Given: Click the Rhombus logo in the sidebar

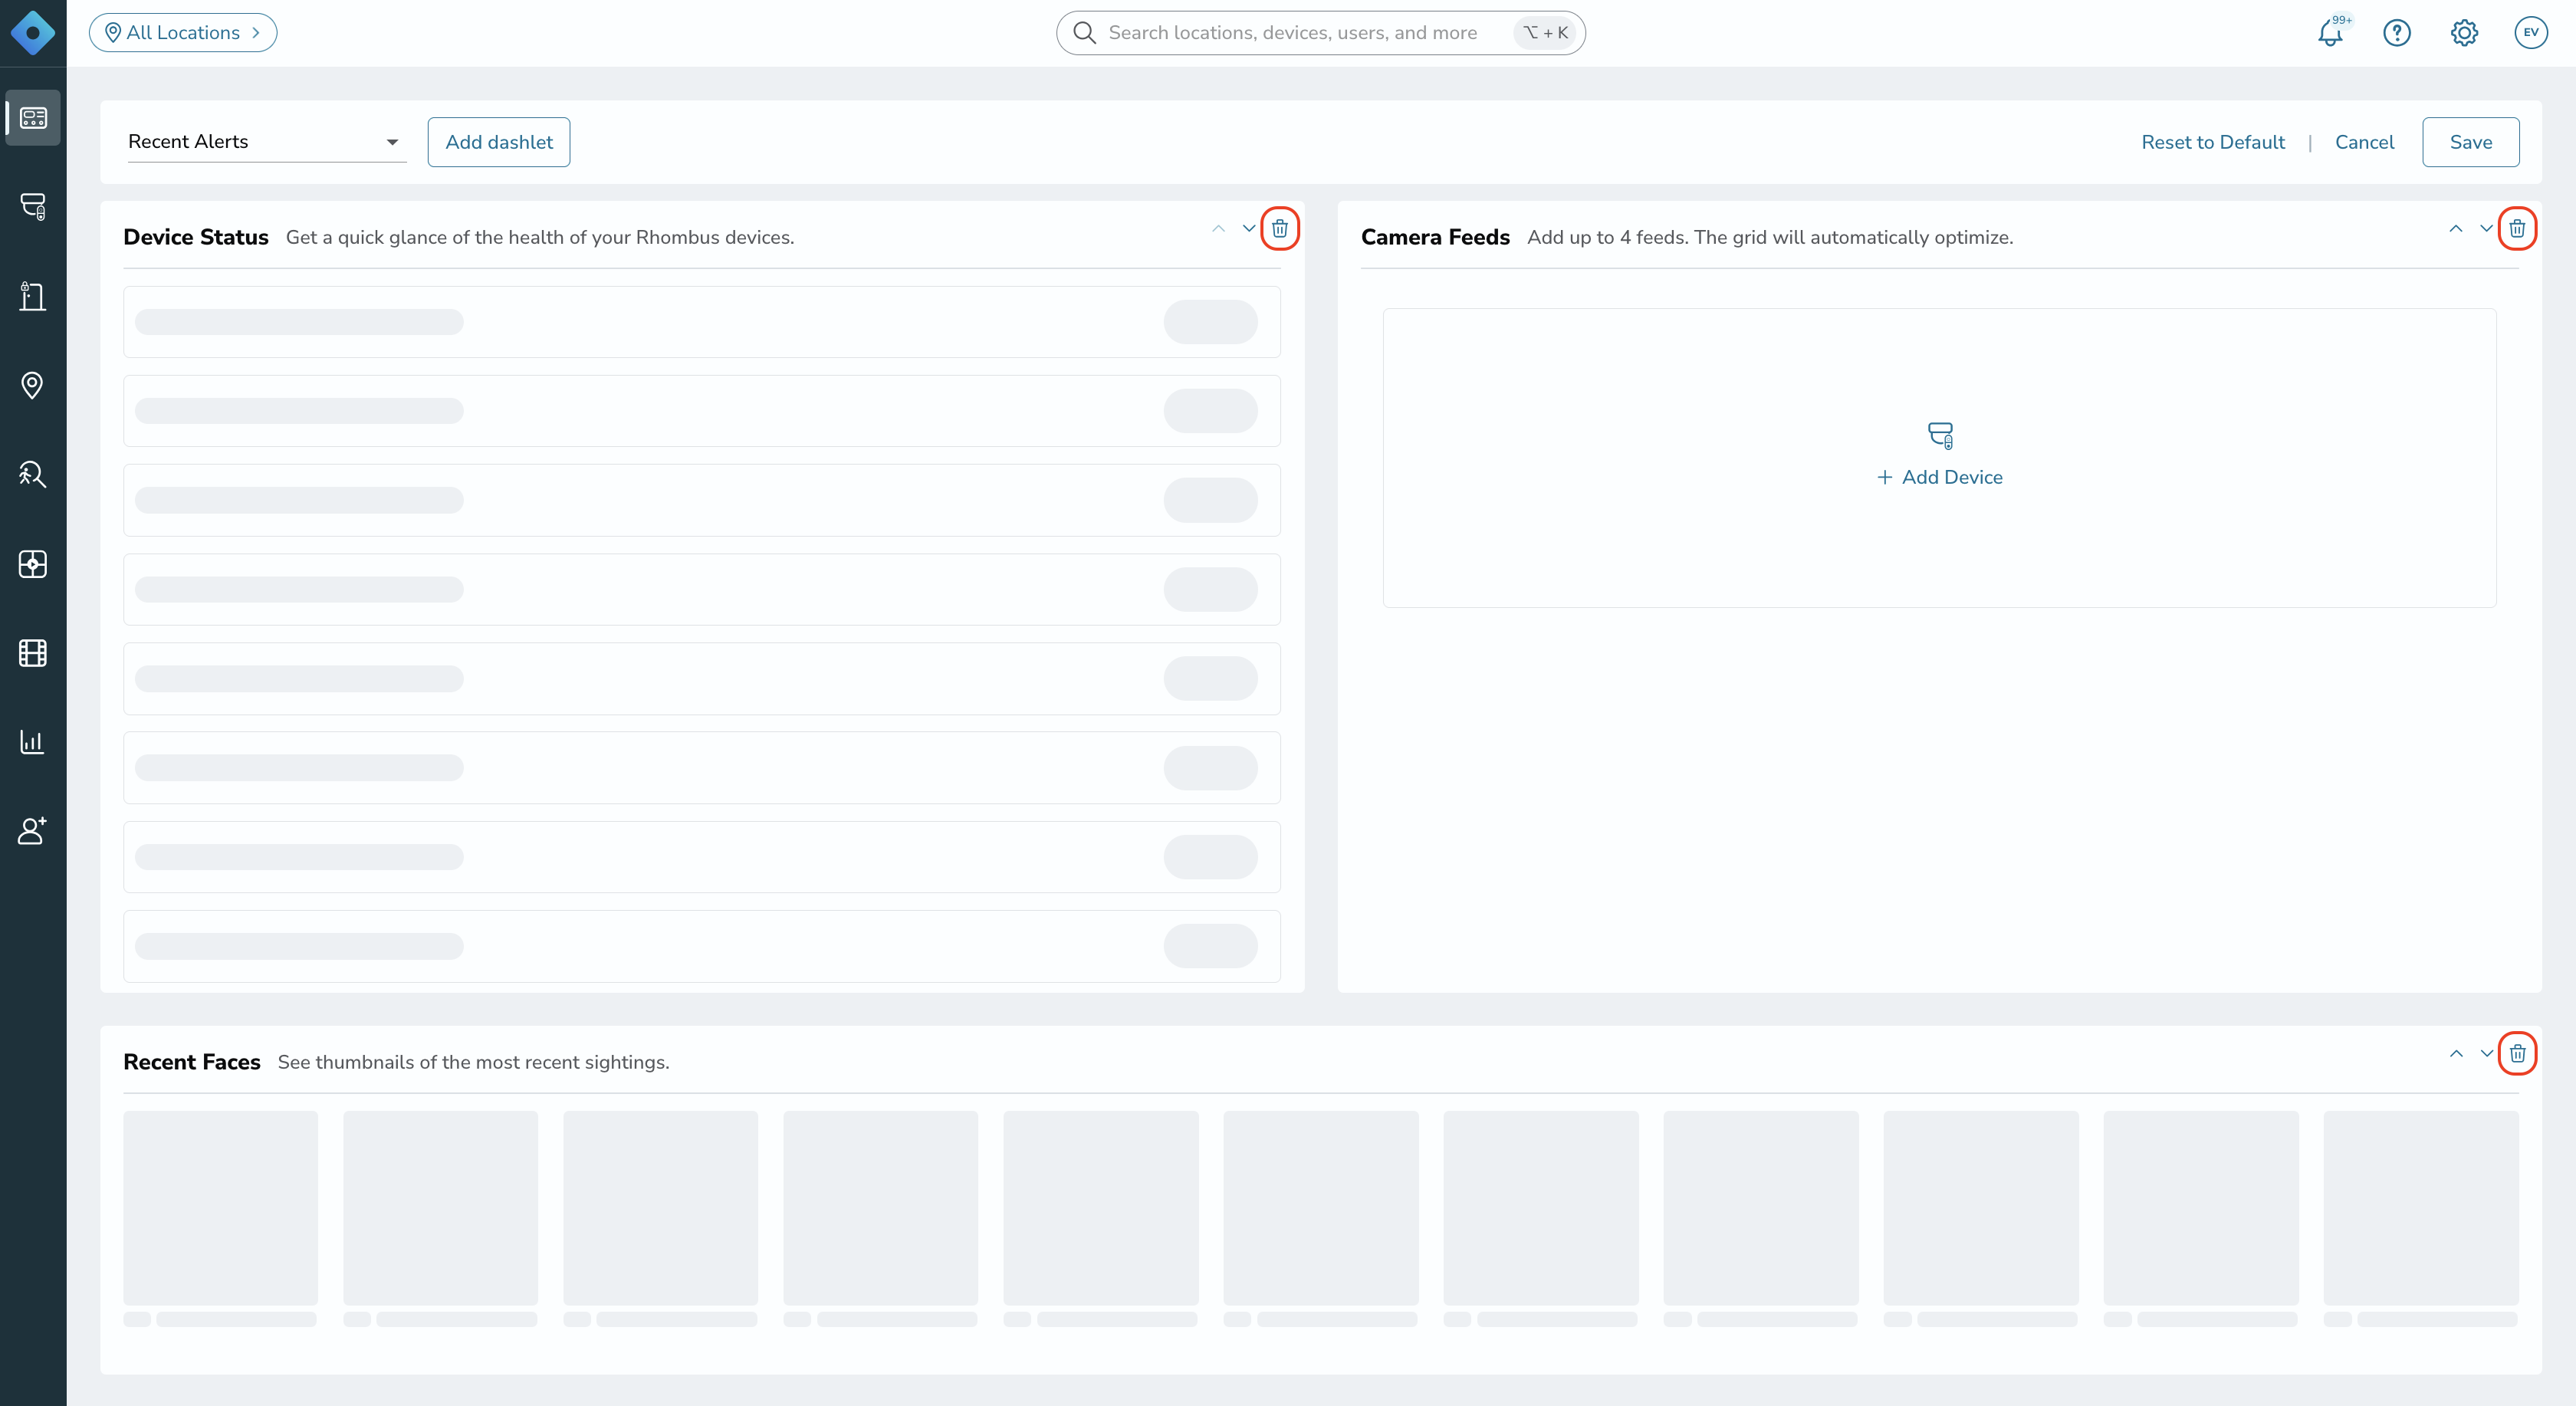Looking at the screenshot, I should (33, 33).
